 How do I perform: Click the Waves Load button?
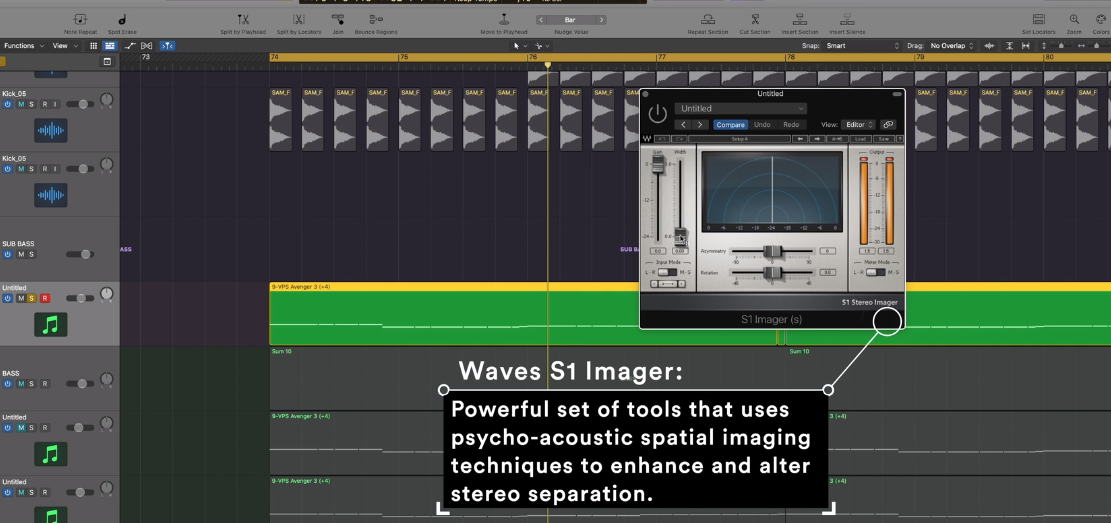tap(860, 139)
